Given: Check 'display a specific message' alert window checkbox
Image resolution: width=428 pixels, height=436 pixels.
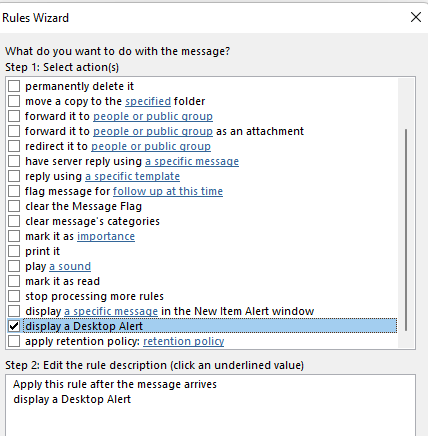Looking at the screenshot, I should pyautogui.click(x=14, y=311).
